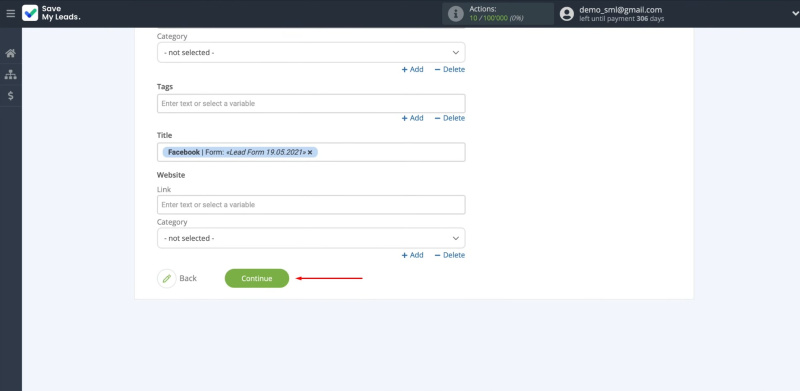Open the upper Category dropdown
The image size is (800, 391).
point(311,53)
